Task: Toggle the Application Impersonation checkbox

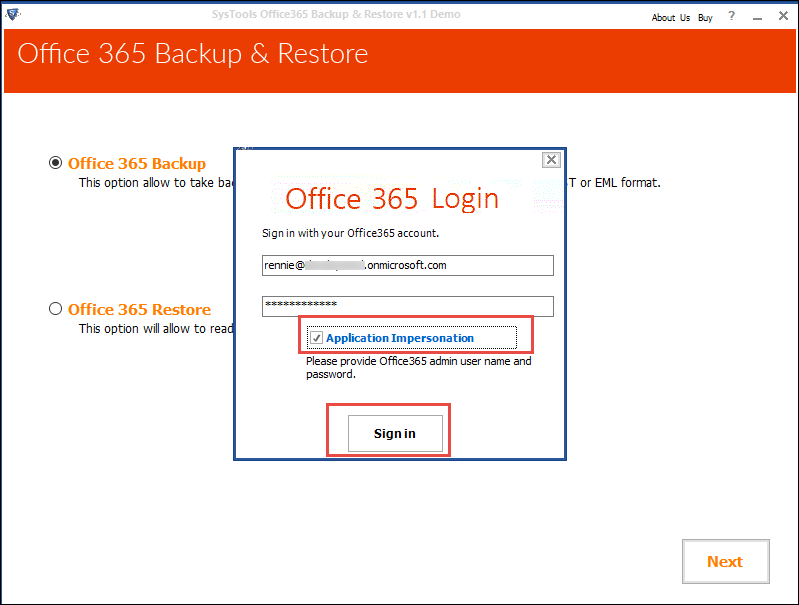Action: point(316,338)
